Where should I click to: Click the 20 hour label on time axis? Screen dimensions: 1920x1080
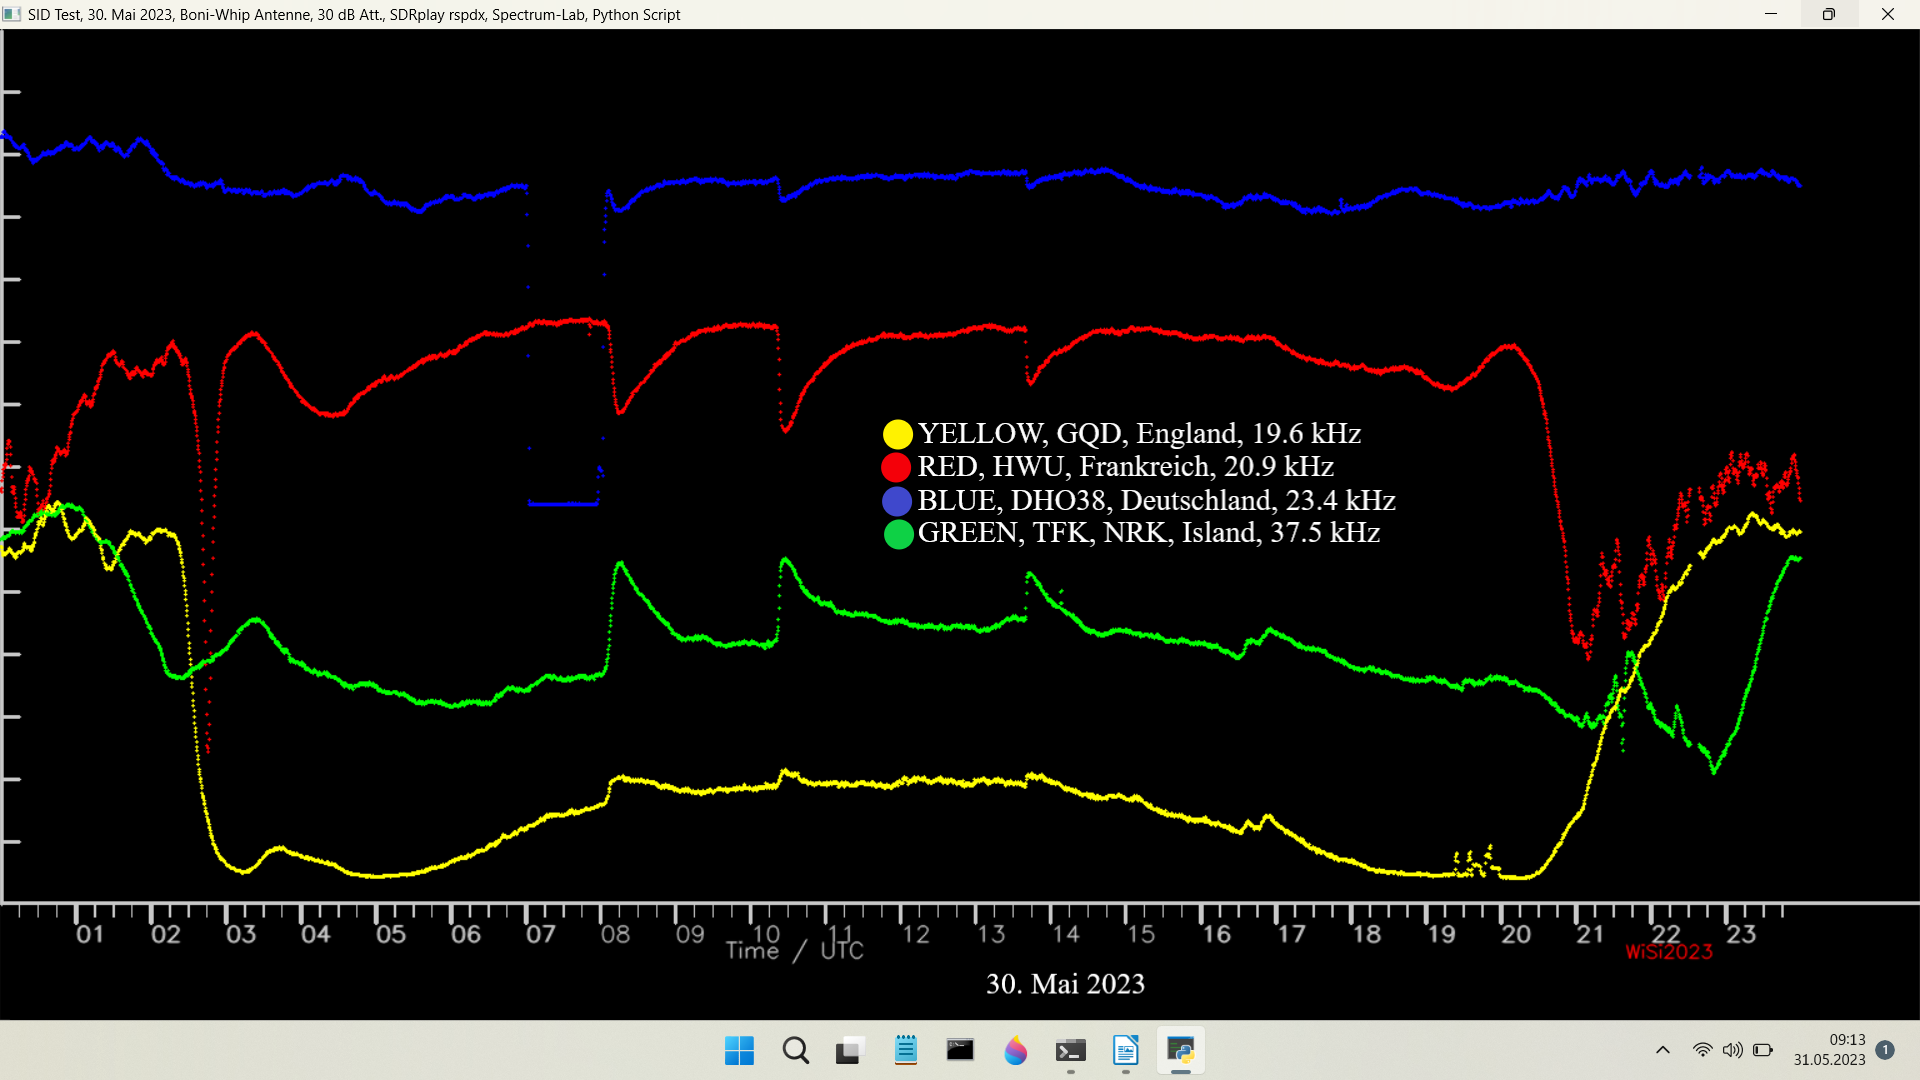(1516, 934)
